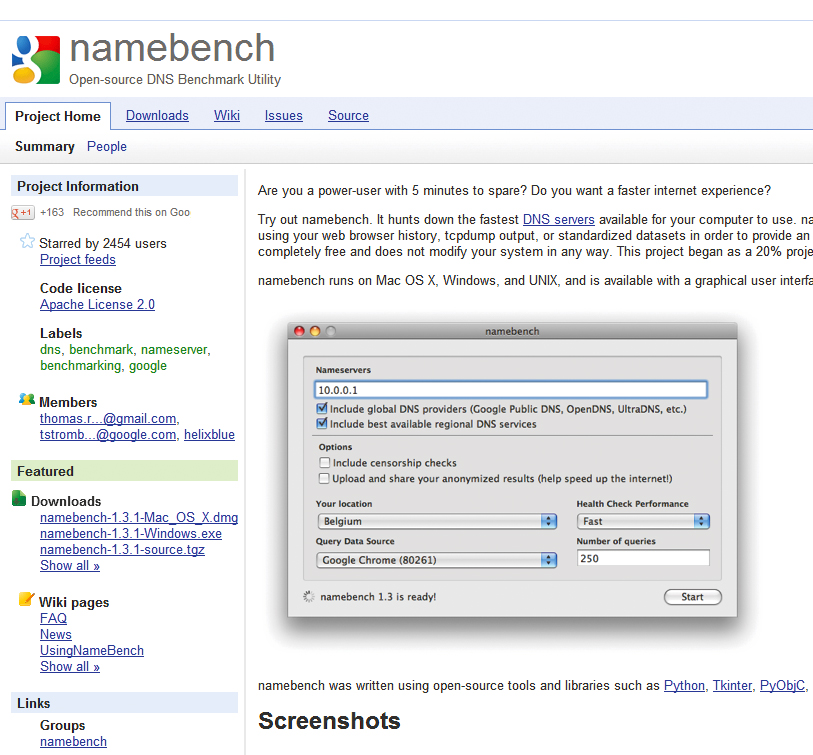Click the Wiki pages notepad icon
The height and width of the screenshot is (755, 813).
(x=27, y=600)
